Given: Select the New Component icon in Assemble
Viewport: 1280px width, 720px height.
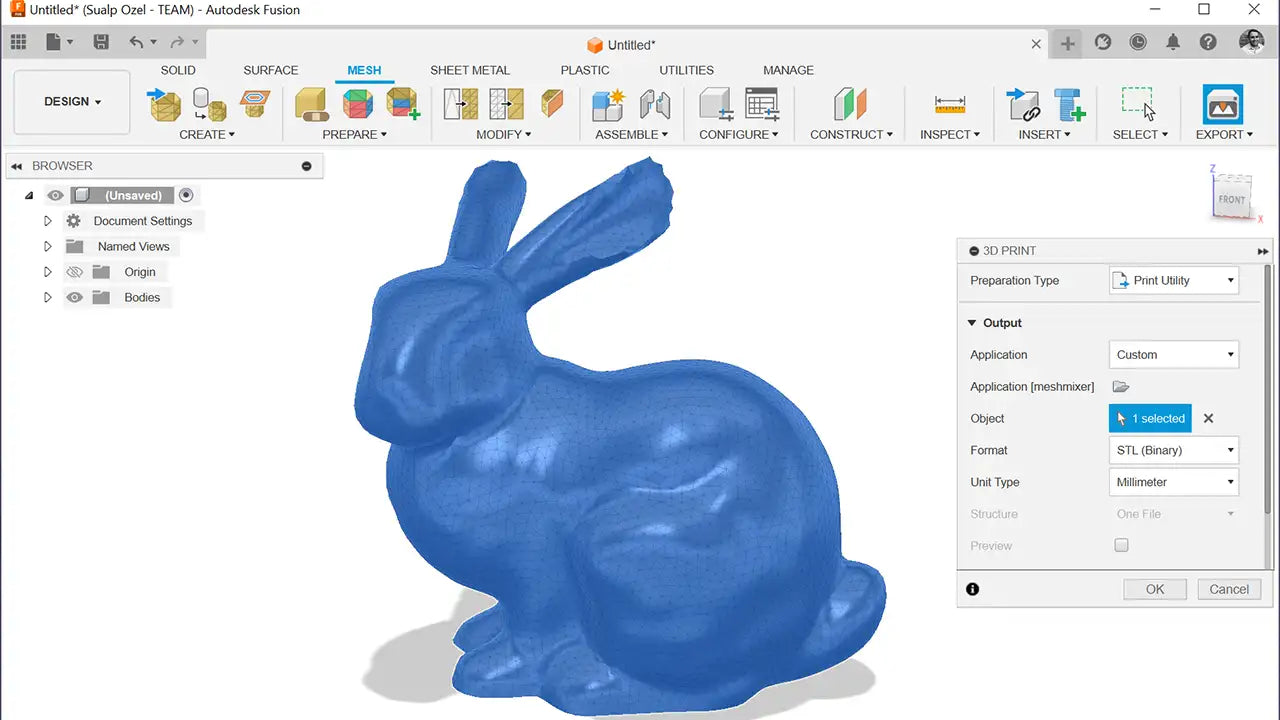Looking at the screenshot, I should pos(608,103).
